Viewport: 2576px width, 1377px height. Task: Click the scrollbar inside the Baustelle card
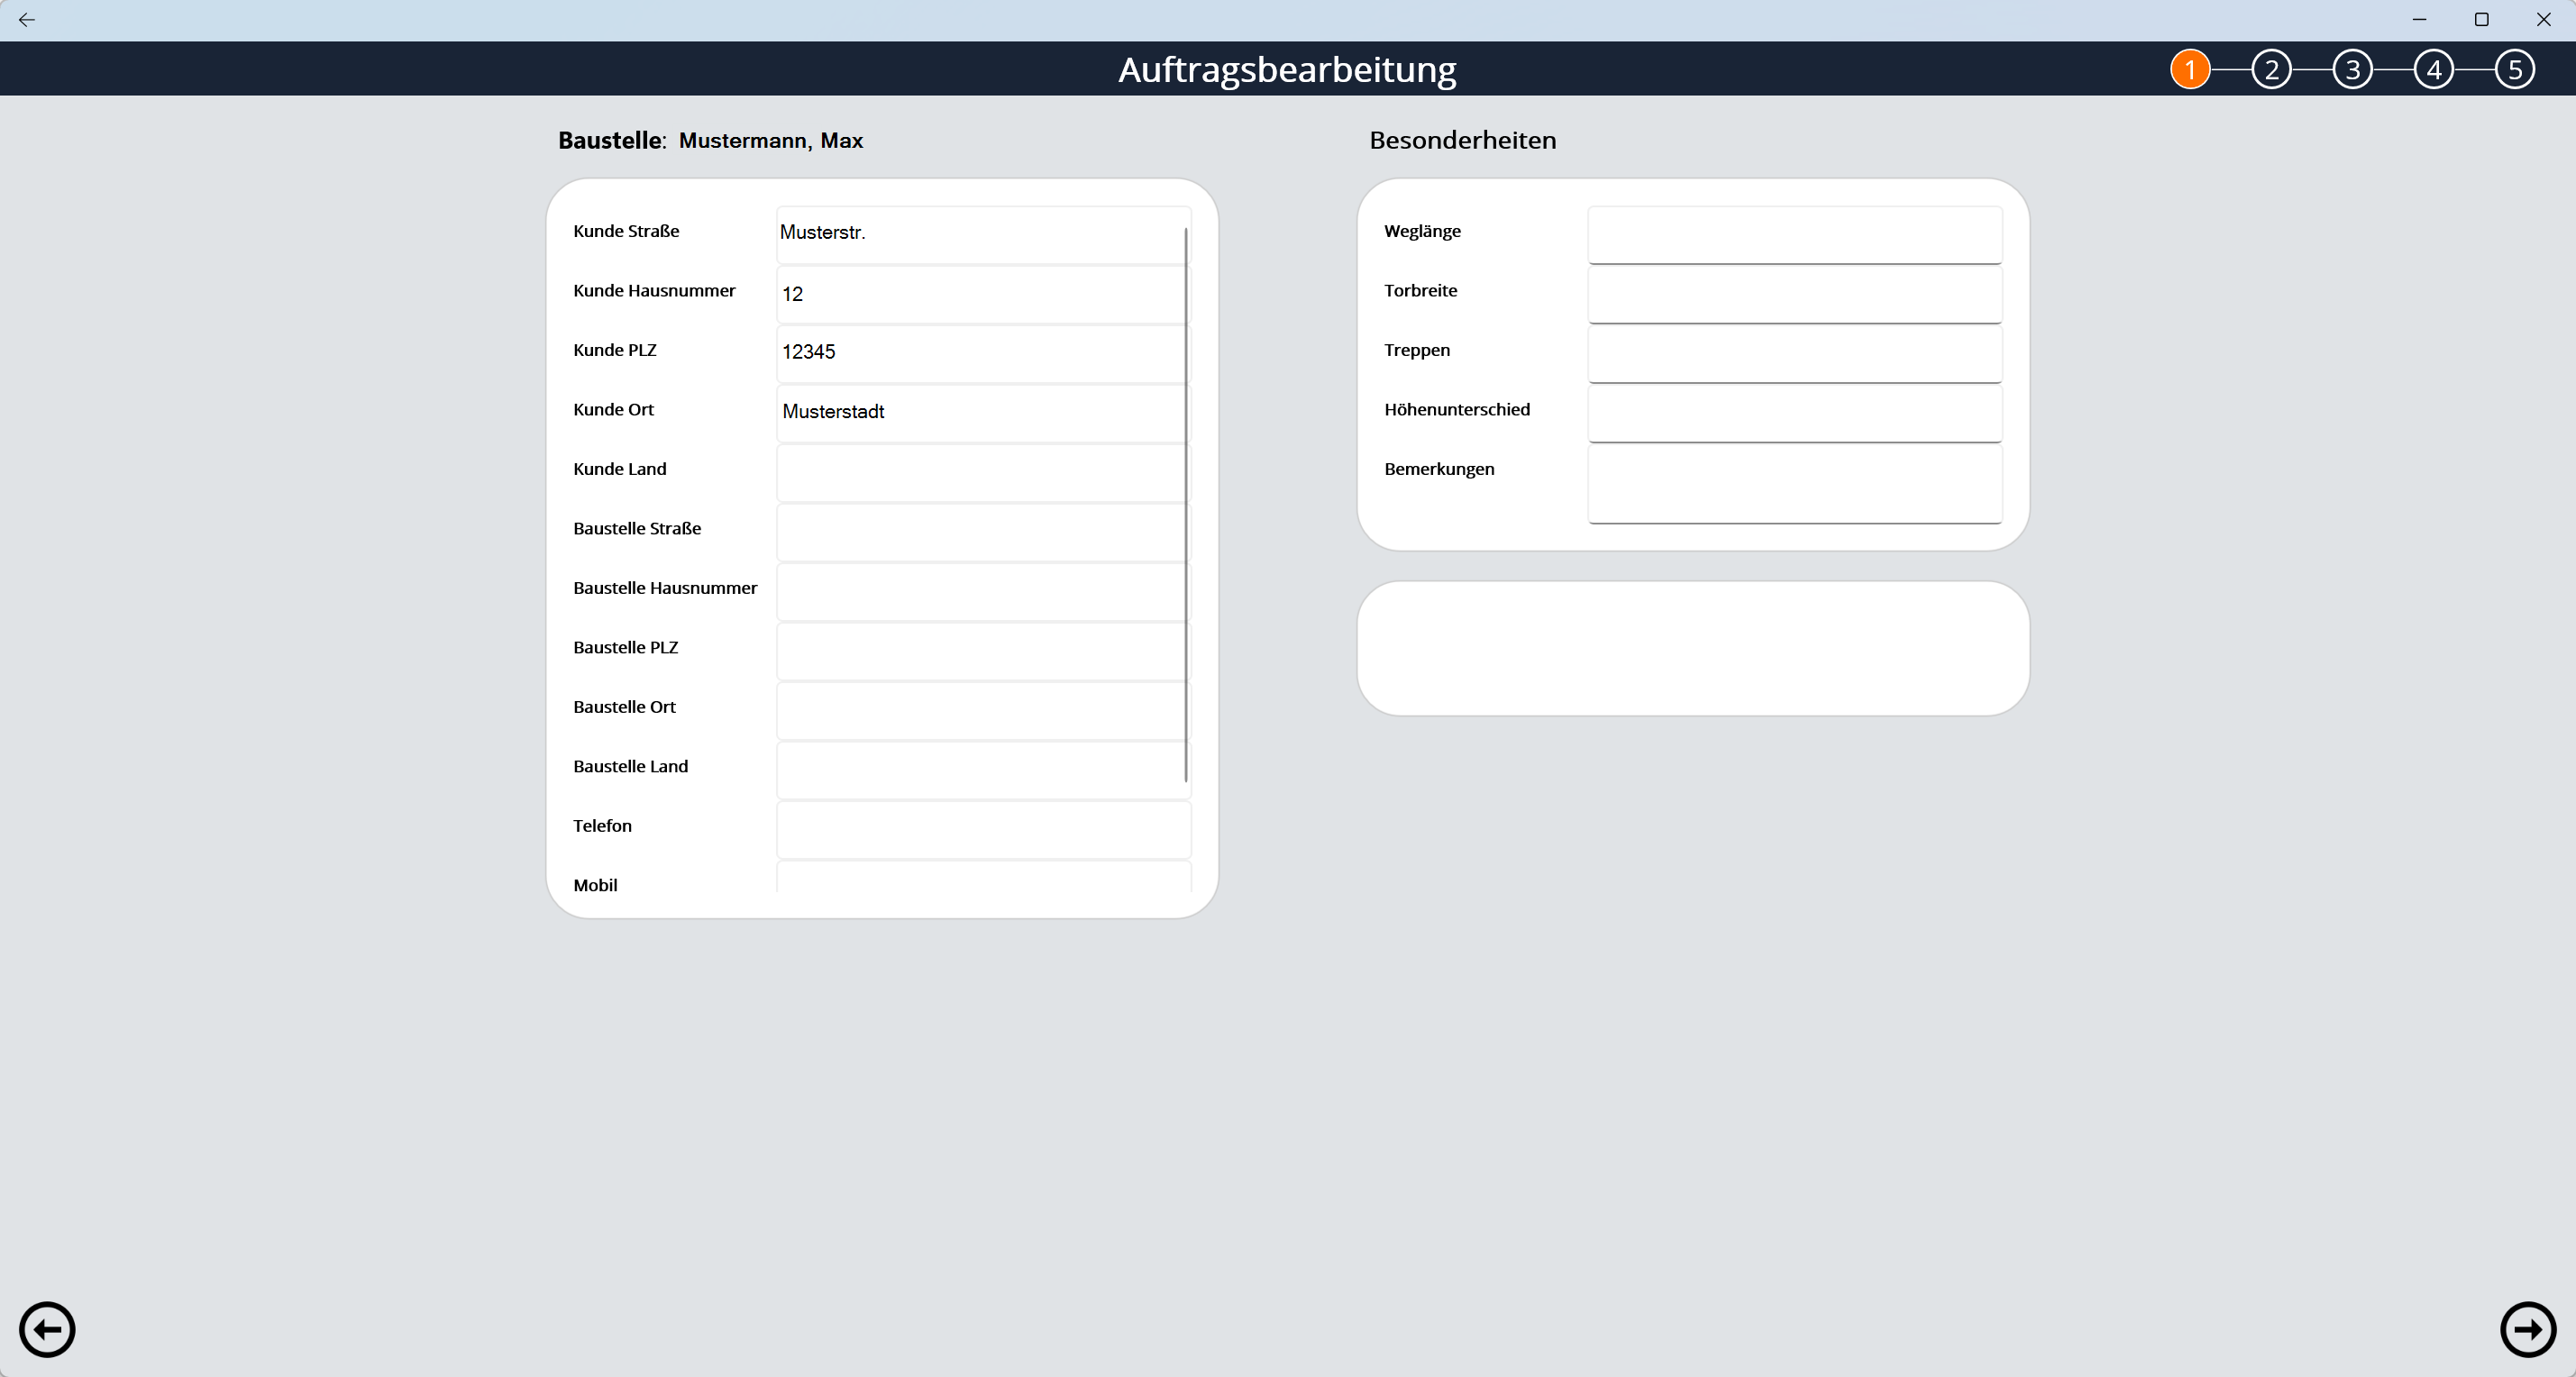(x=1186, y=500)
